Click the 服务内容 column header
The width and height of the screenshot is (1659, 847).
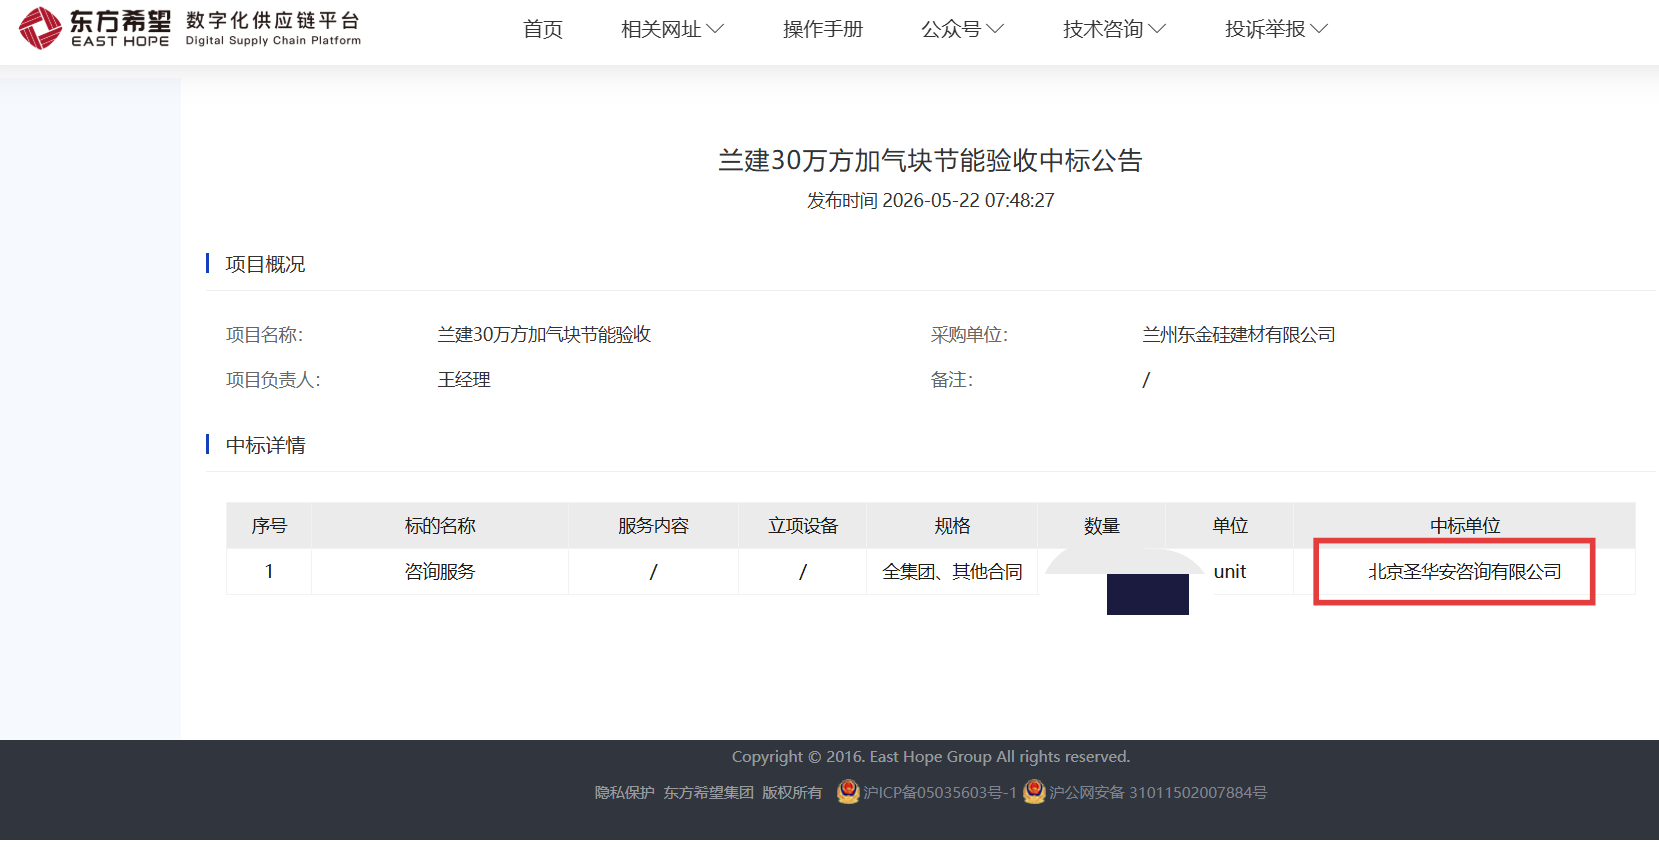653,526
